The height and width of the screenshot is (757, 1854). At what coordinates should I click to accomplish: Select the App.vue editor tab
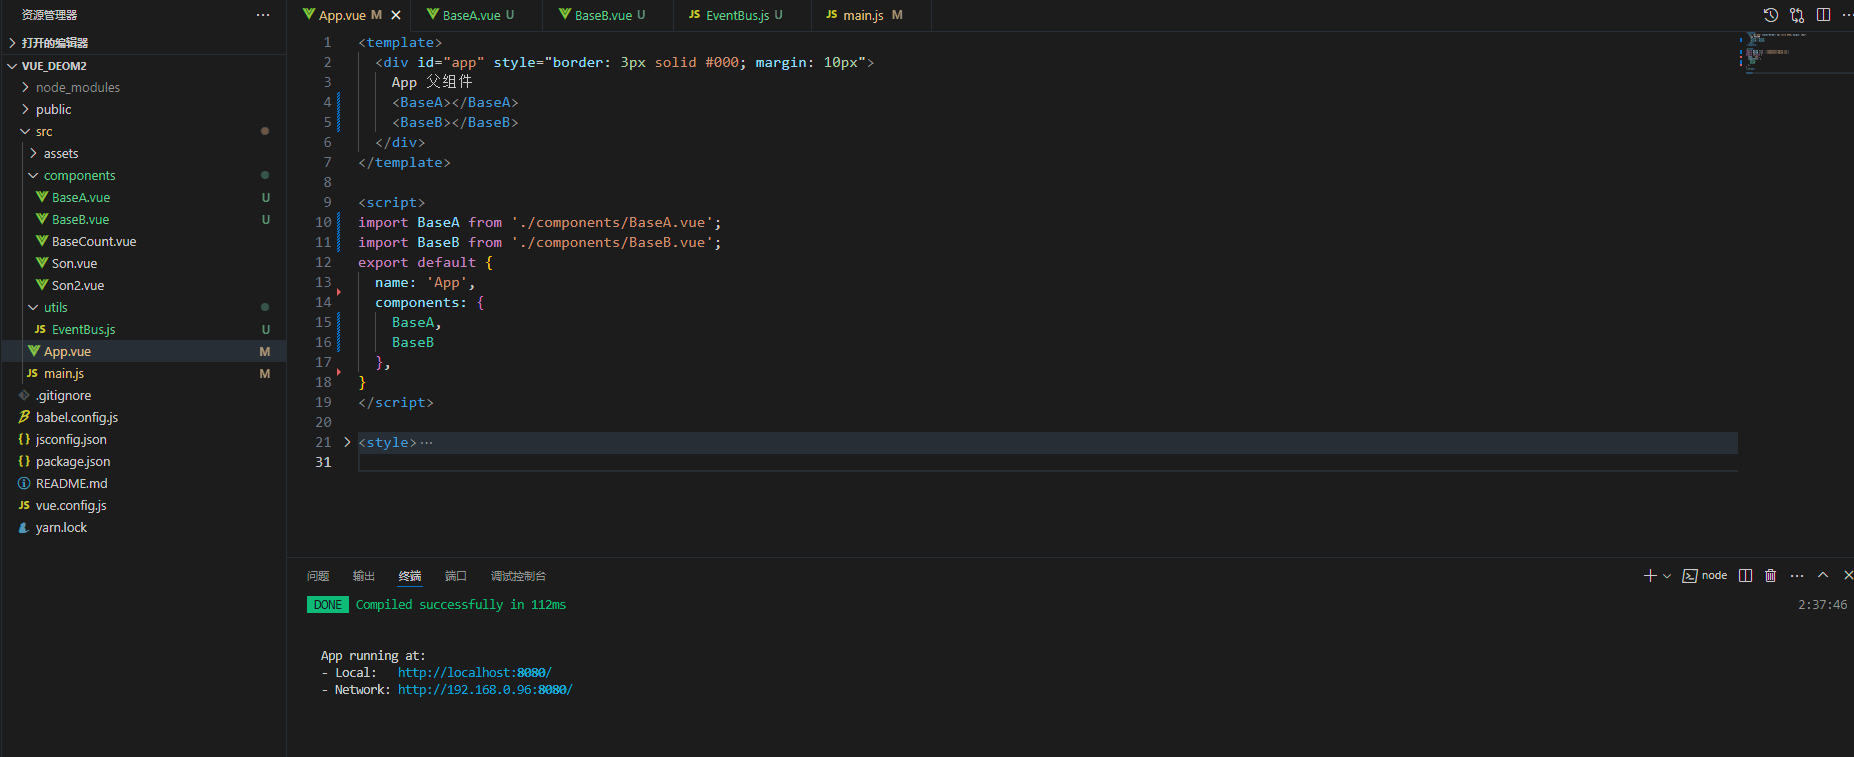(349, 15)
